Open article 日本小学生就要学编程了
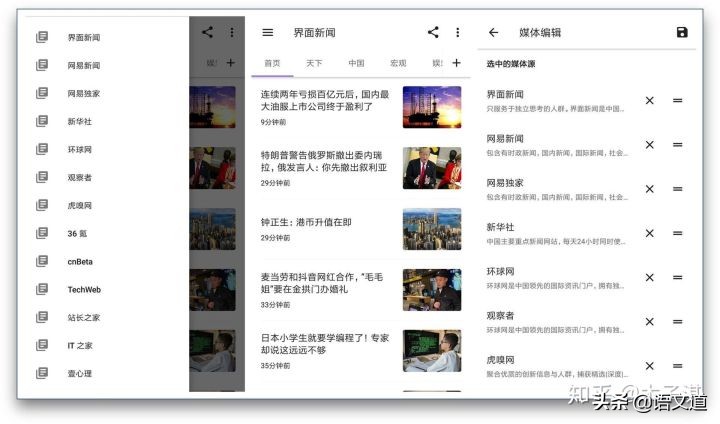Screen dimensions: 720x424 [x=325, y=344]
